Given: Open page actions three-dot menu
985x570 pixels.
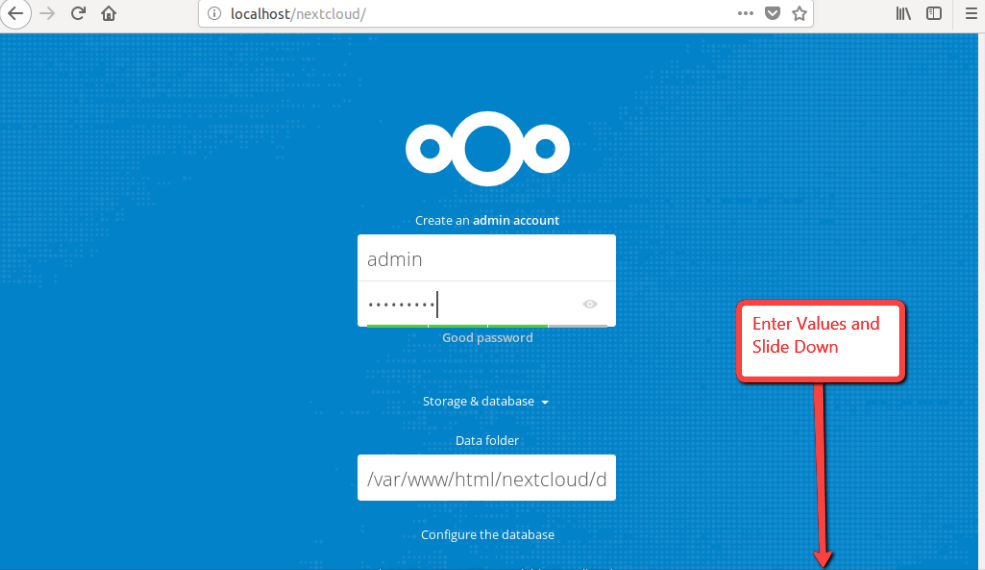Looking at the screenshot, I should [745, 13].
